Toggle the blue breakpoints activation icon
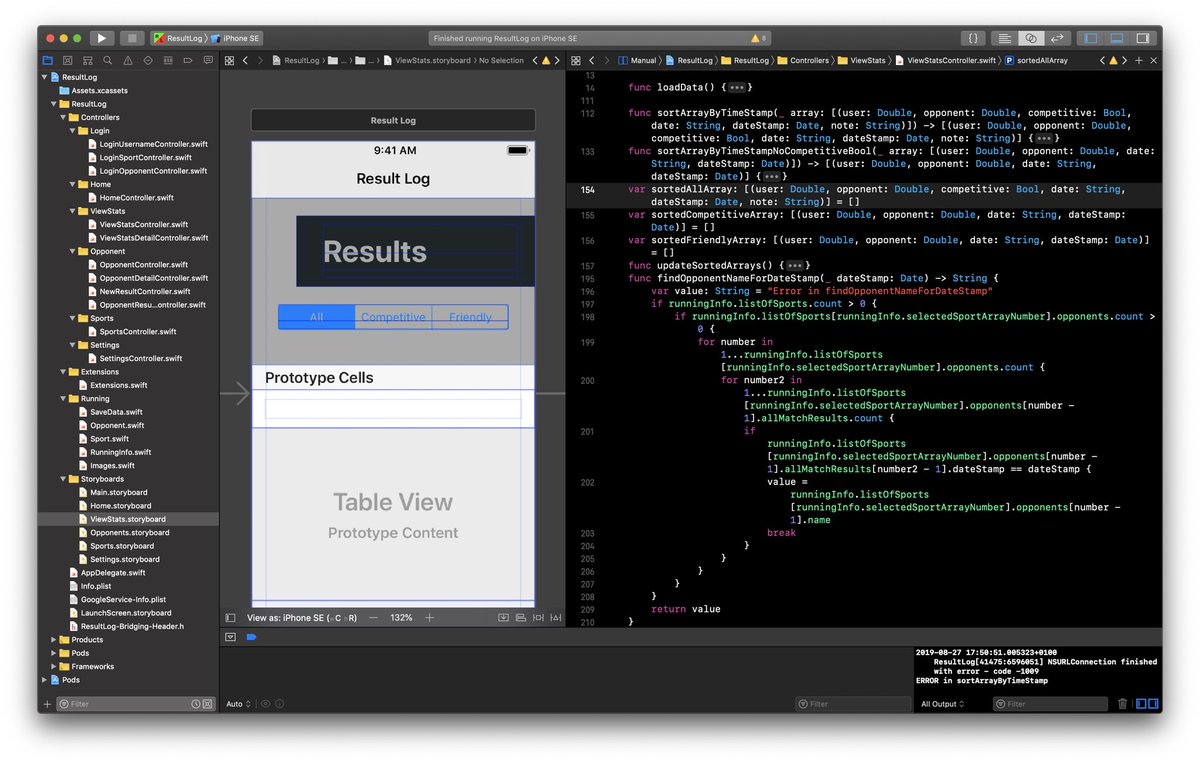 click(x=251, y=637)
